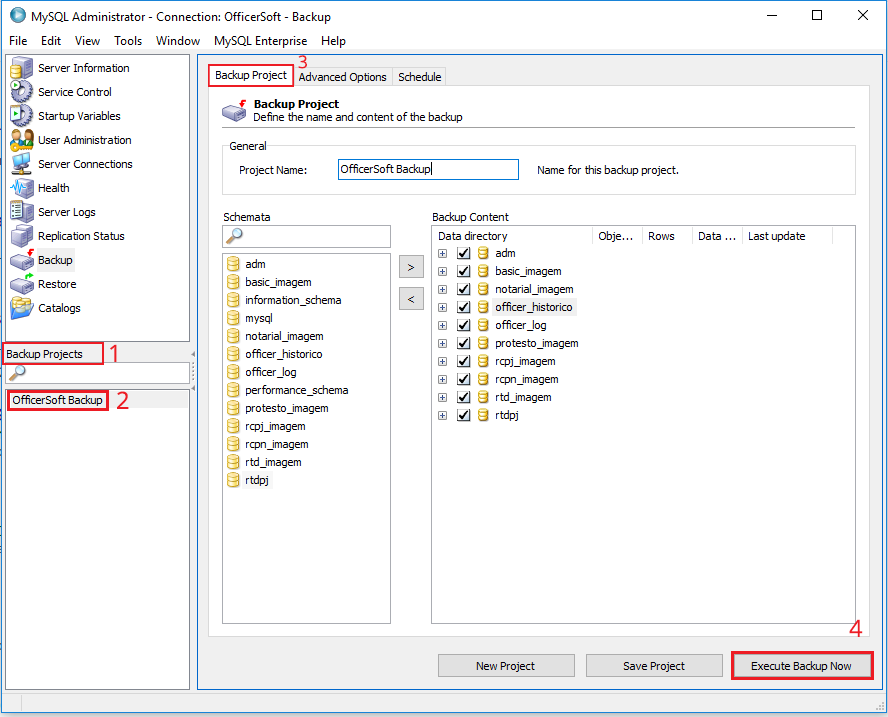Expand the basic_imagem tree node
The image size is (888, 717).
coord(442,272)
